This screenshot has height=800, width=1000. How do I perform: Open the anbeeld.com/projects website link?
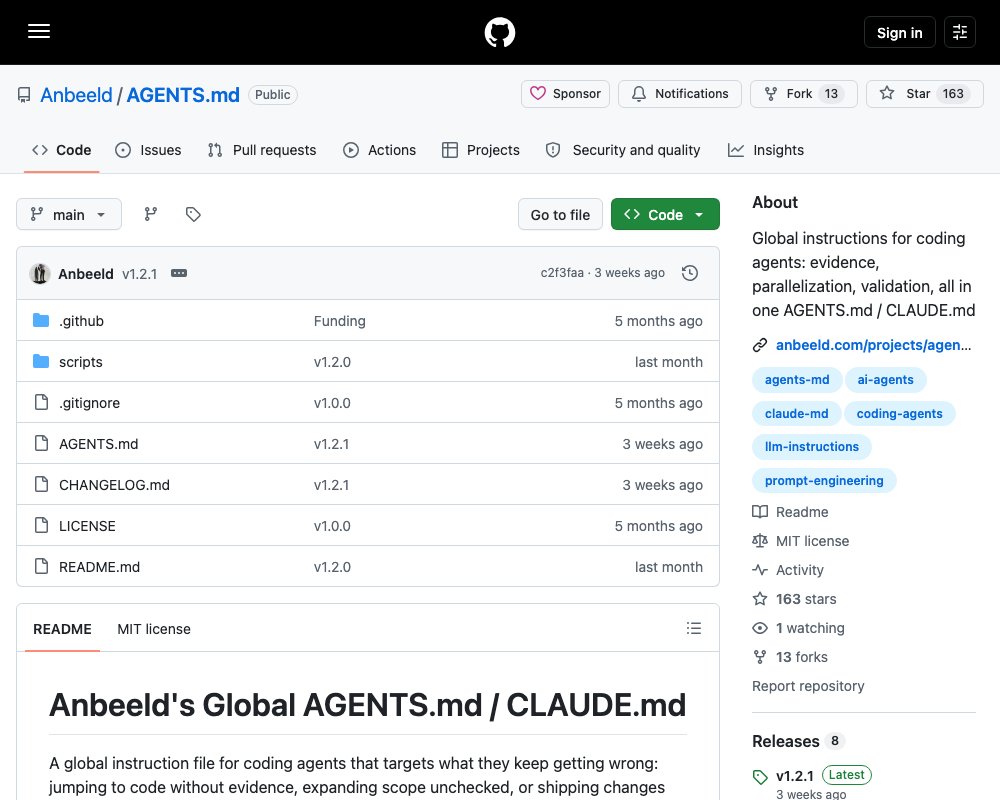(873, 345)
